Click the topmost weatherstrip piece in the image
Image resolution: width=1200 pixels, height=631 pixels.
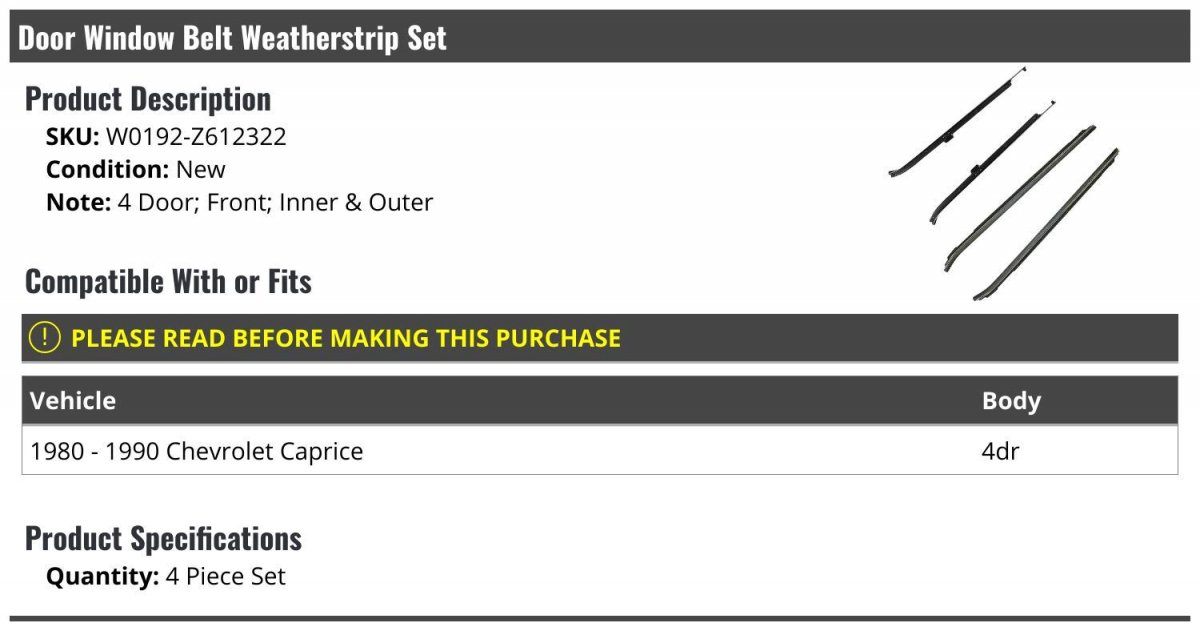pyautogui.click(x=957, y=123)
